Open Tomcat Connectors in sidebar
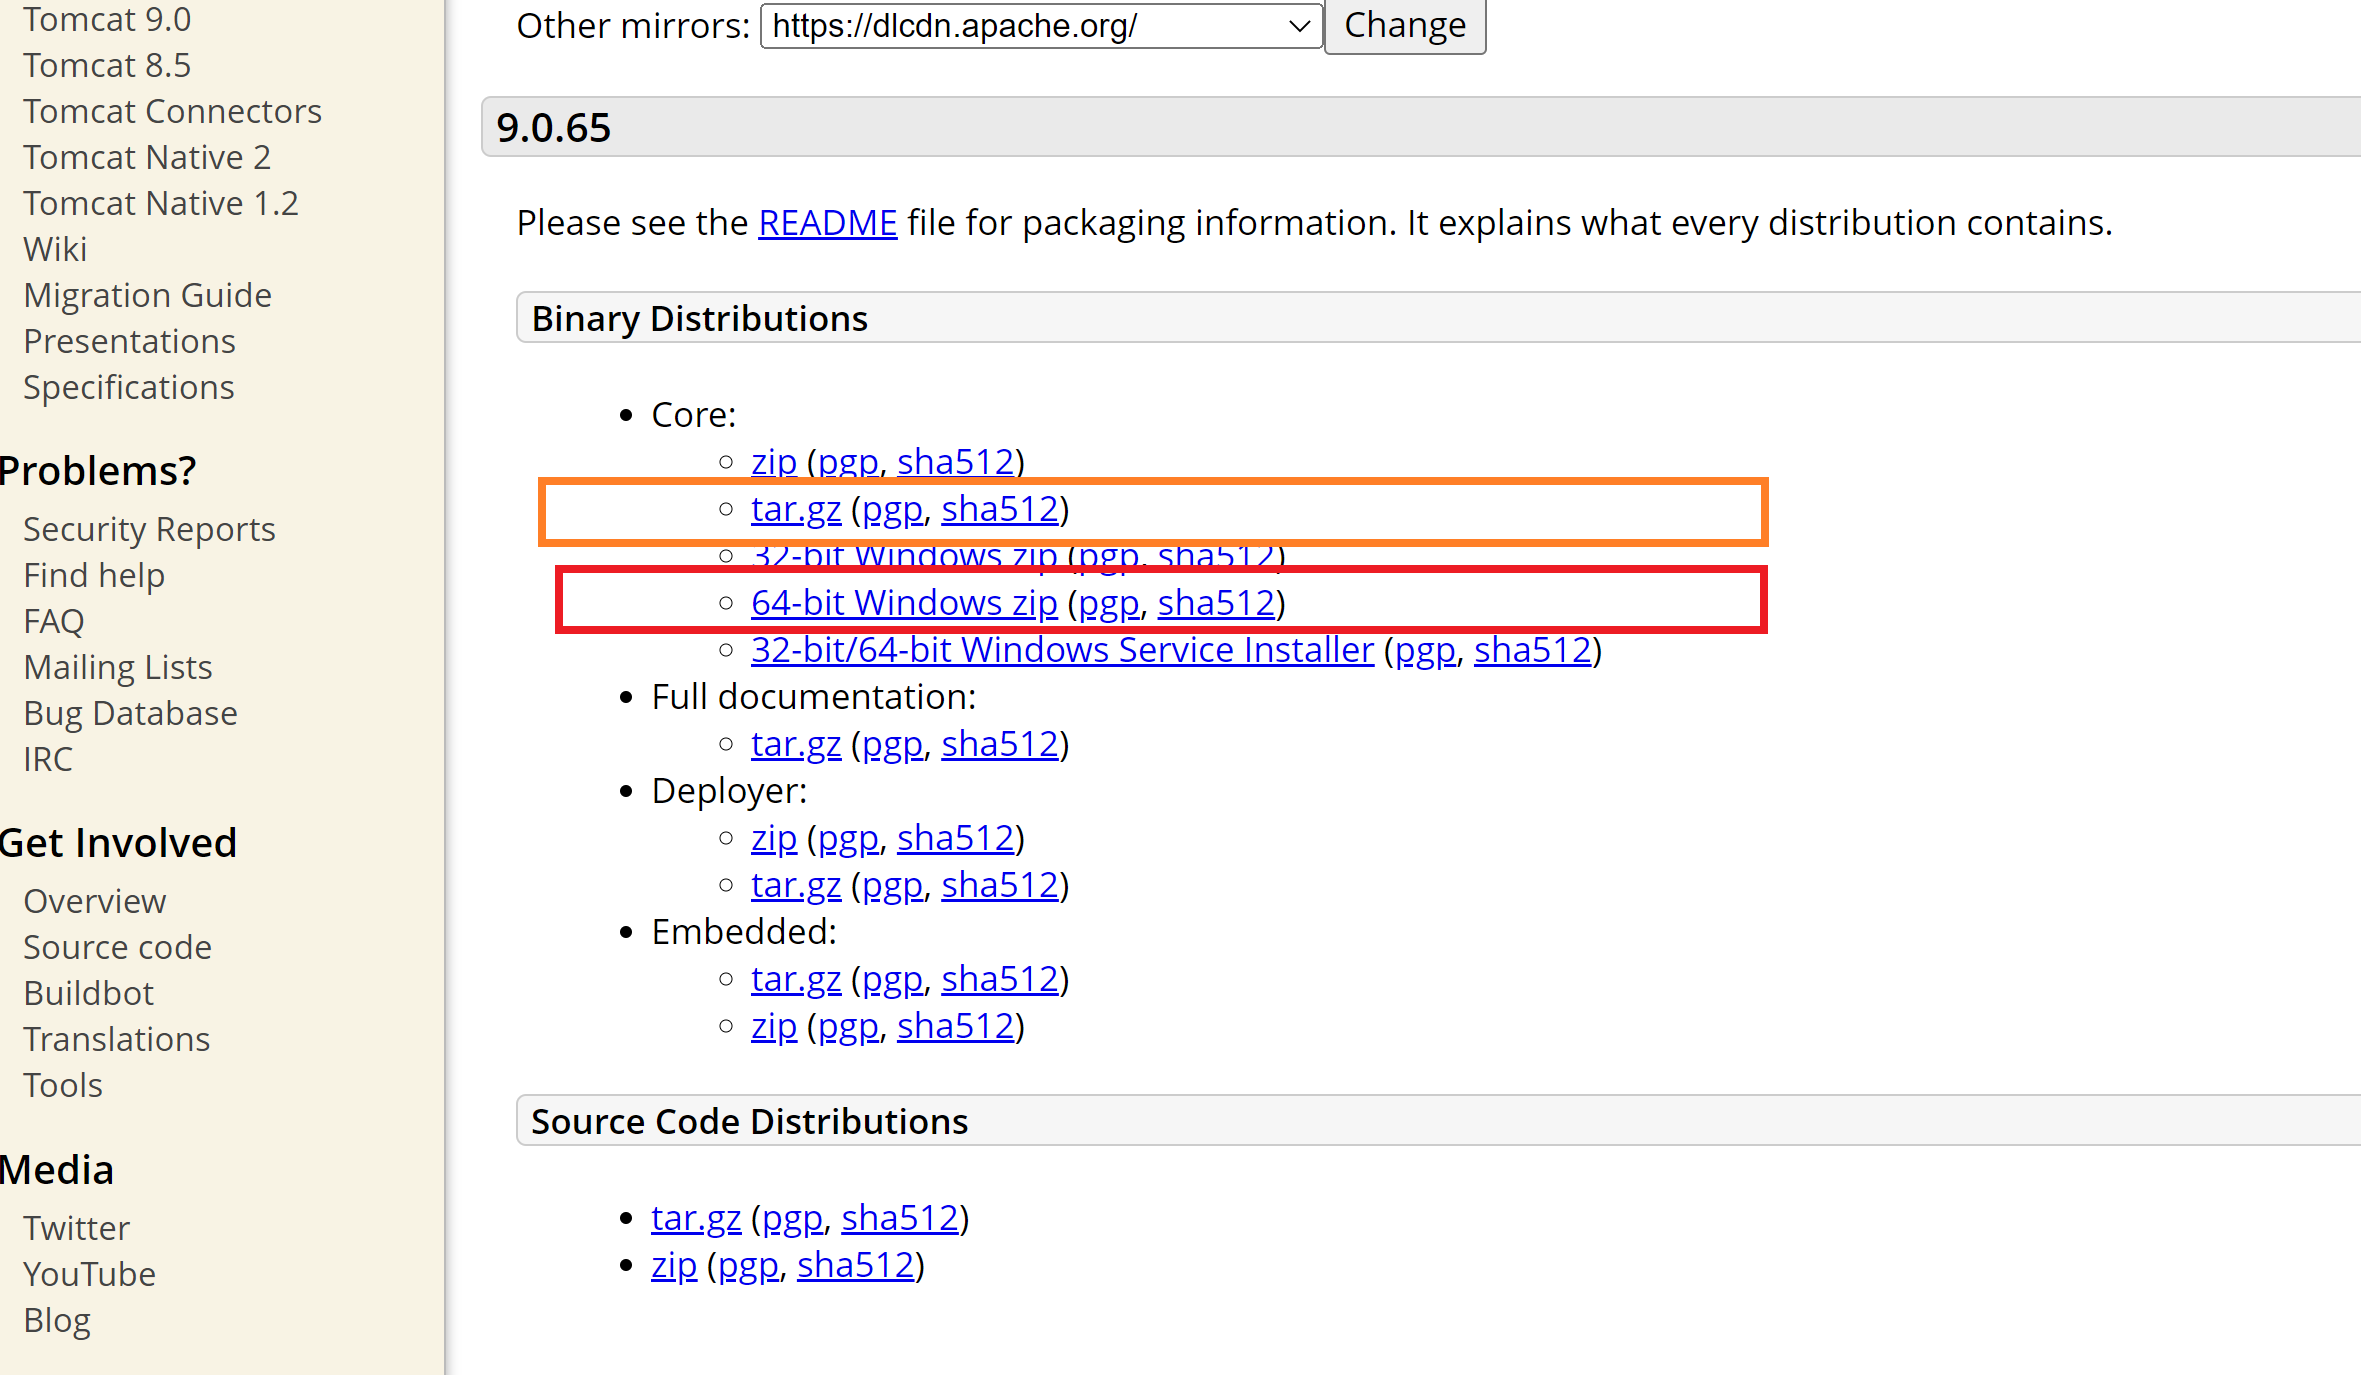This screenshot has width=2361, height=1375. pos(172,111)
